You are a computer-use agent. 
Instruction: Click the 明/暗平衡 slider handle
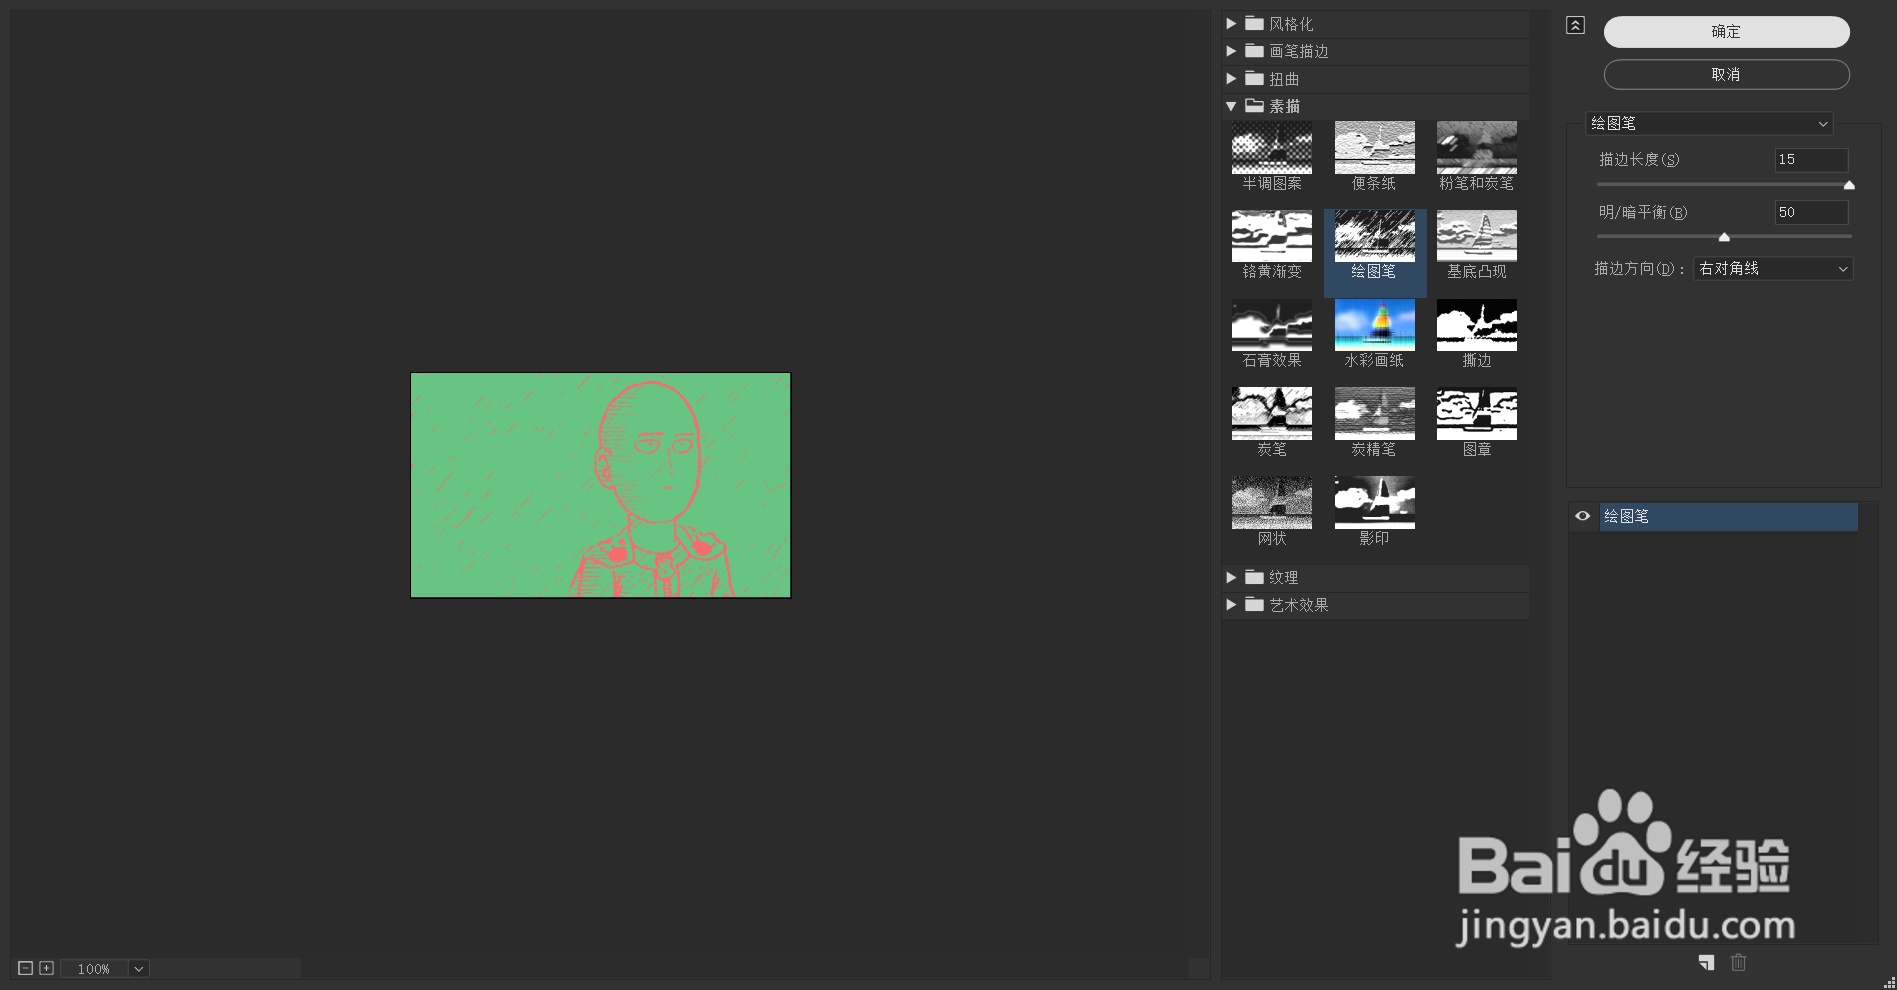[1724, 237]
